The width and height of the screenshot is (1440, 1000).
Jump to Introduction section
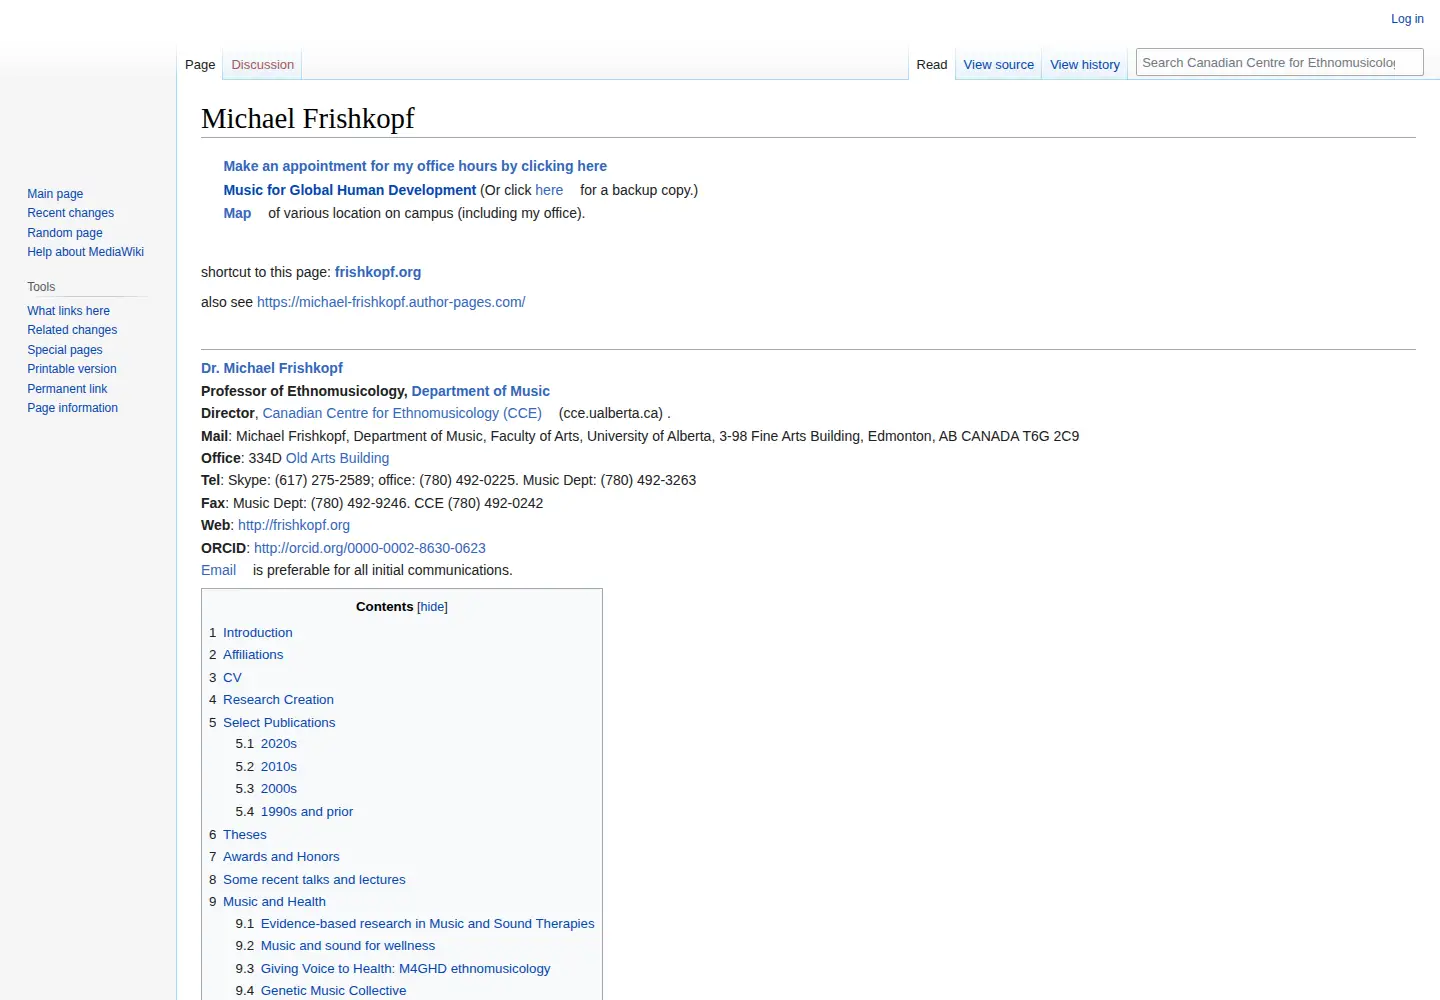[257, 633]
